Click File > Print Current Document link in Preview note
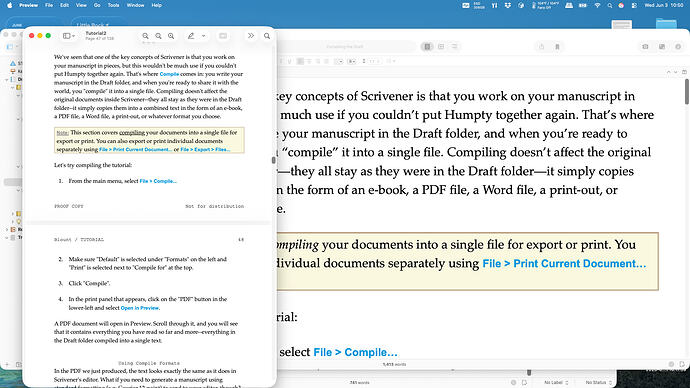 135,150
